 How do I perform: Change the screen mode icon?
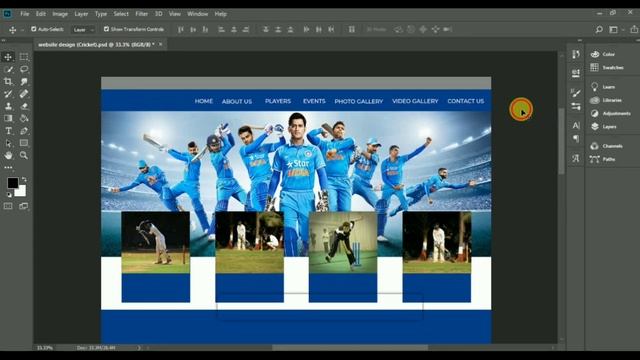pyautogui.click(x=24, y=206)
